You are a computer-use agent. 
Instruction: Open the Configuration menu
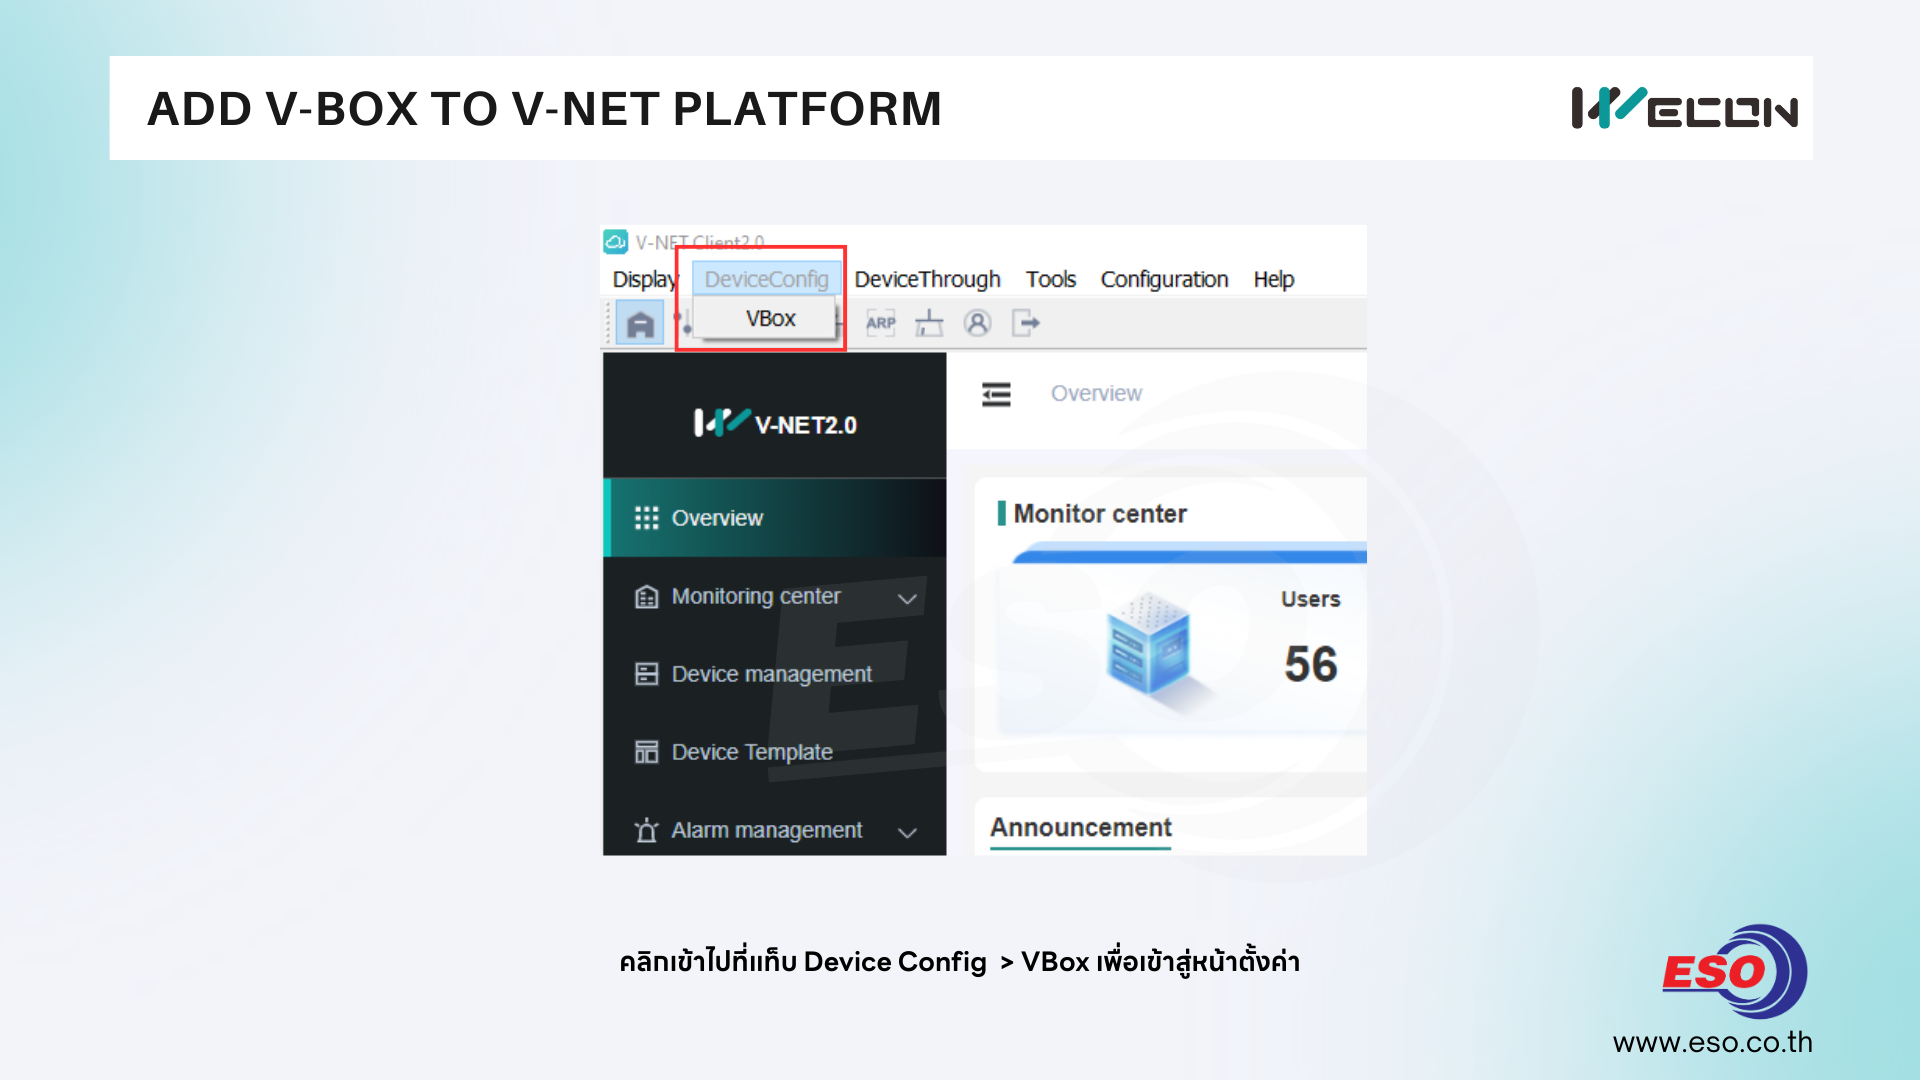click(1164, 279)
